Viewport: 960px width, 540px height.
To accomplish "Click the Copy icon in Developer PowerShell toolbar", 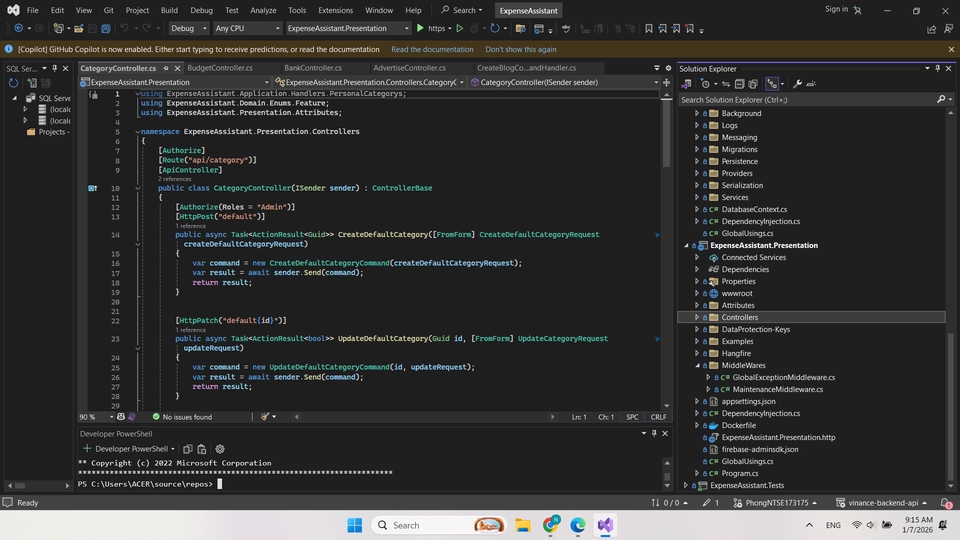I will click(x=187, y=449).
